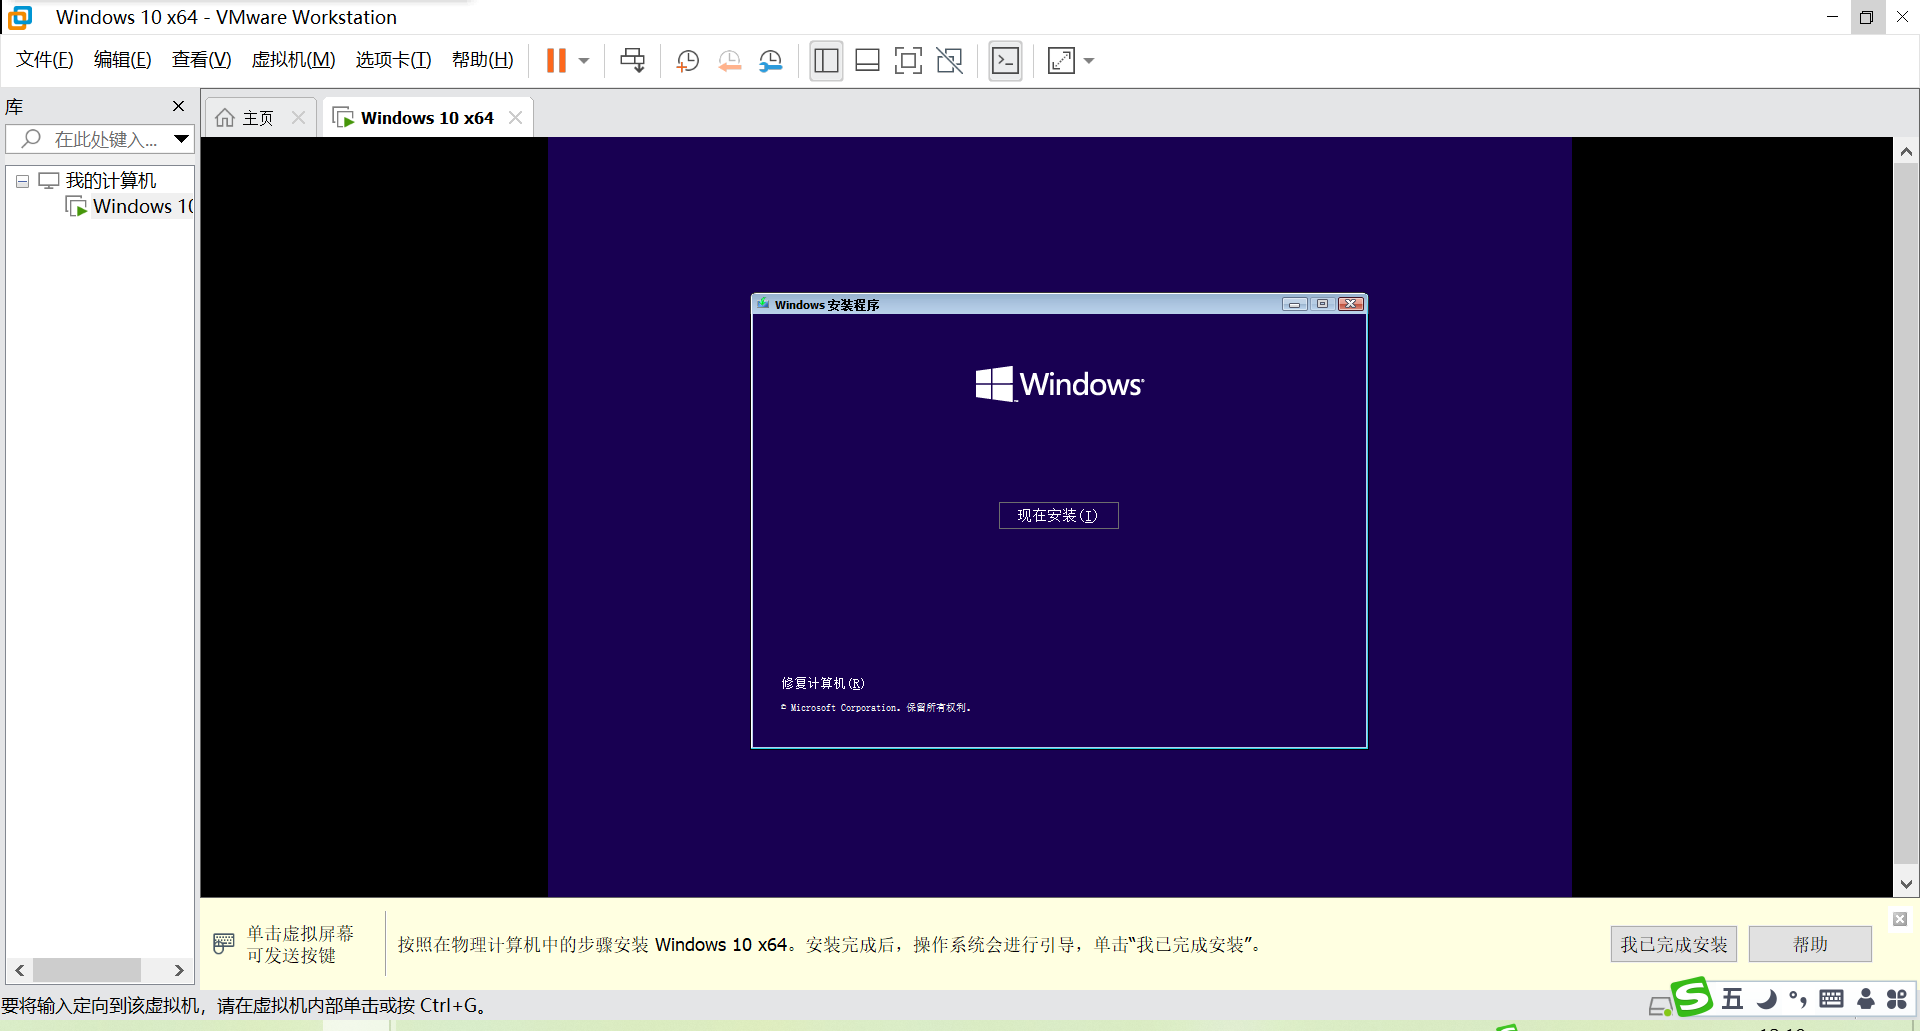The width and height of the screenshot is (1920, 1031).
Task: Open the 帮助(H) menu
Action: 483,60
